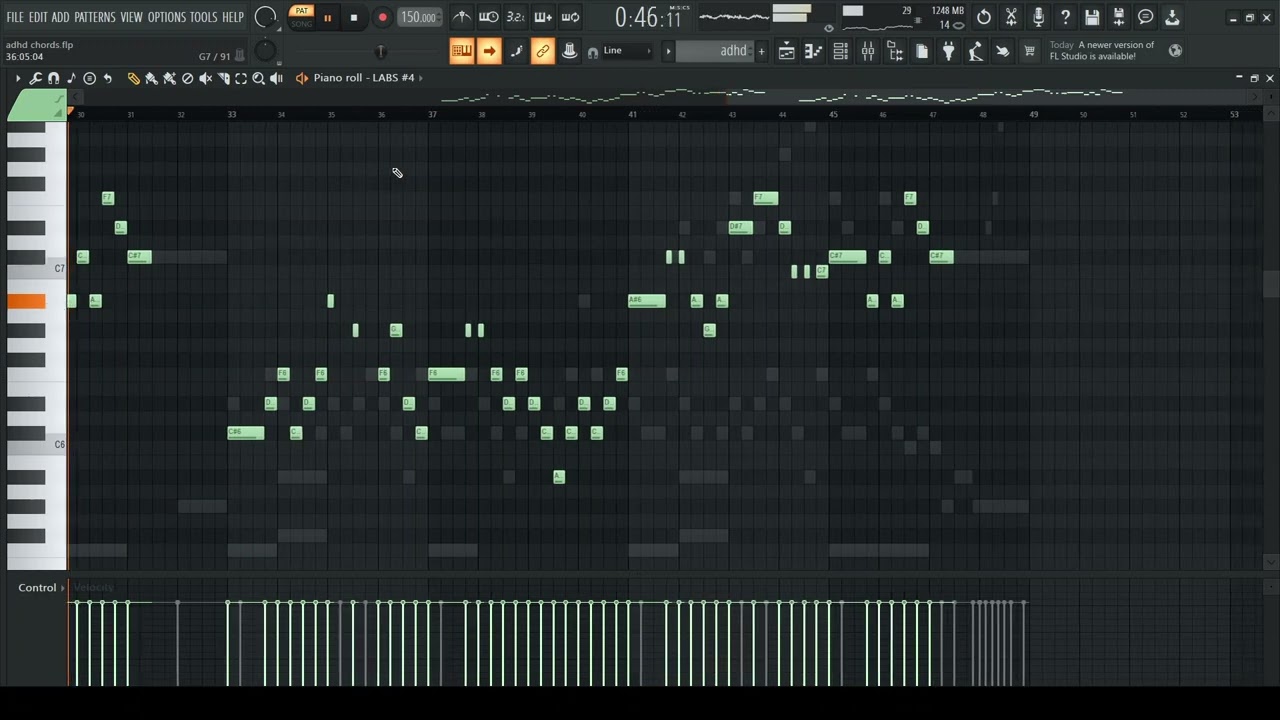The height and width of the screenshot is (720, 1280).
Task: Open the piano roll menu arrow
Action: (17, 78)
